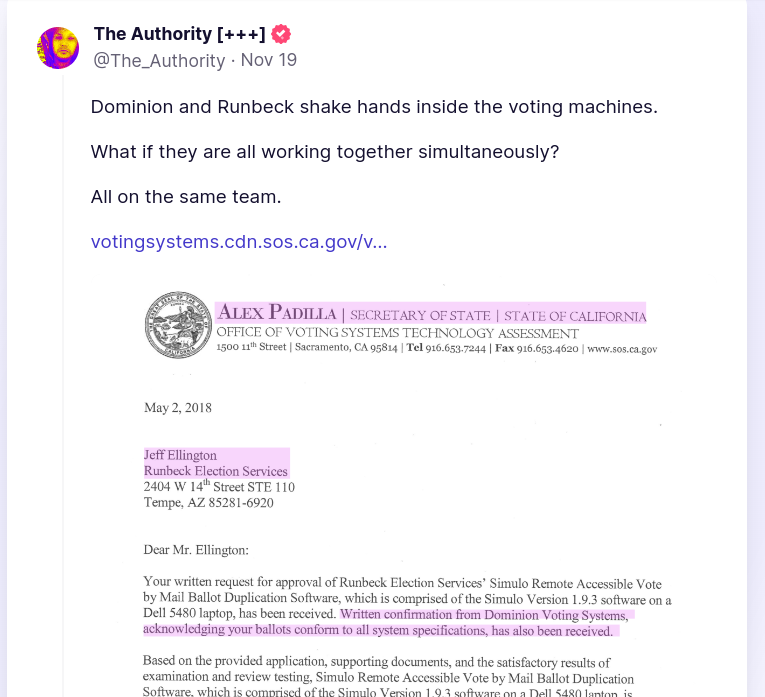The image size is (765, 697).
Task: Click the 'All on the same team.' line
Action: 186,196
